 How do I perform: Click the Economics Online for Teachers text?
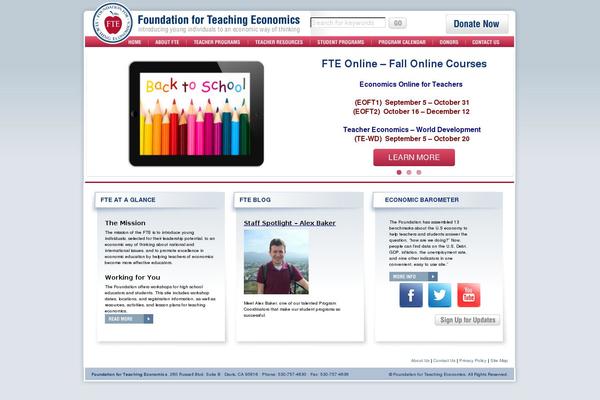pyautogui.click(x=411, y=84)
